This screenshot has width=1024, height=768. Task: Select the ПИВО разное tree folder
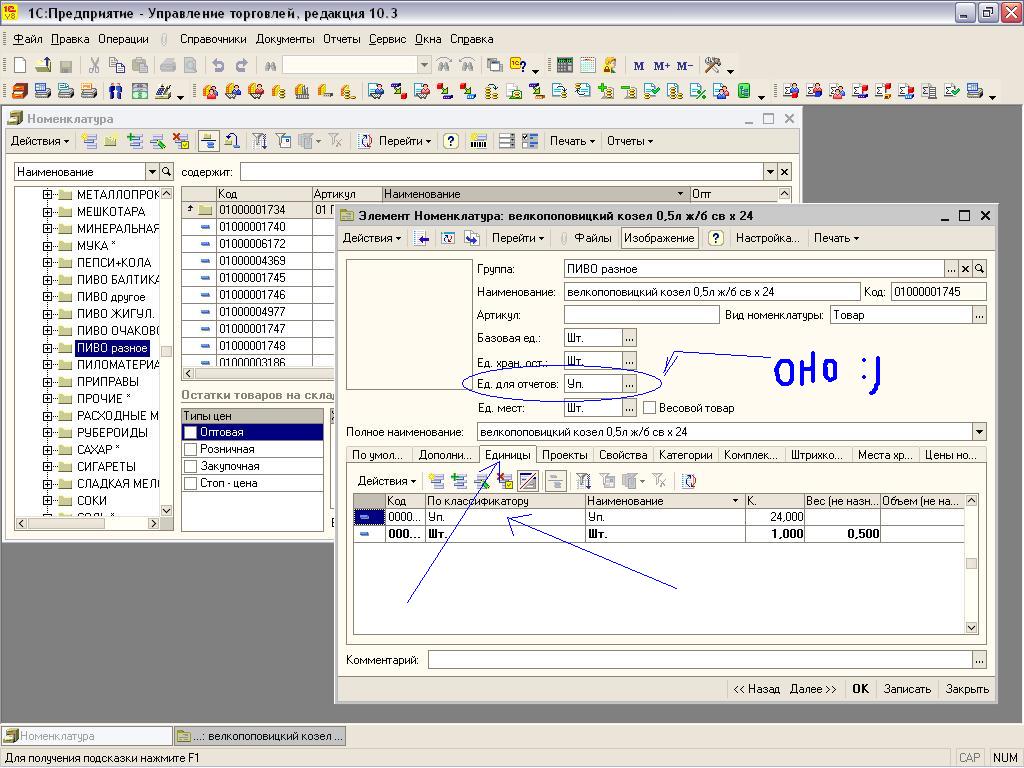click(112, 348)
